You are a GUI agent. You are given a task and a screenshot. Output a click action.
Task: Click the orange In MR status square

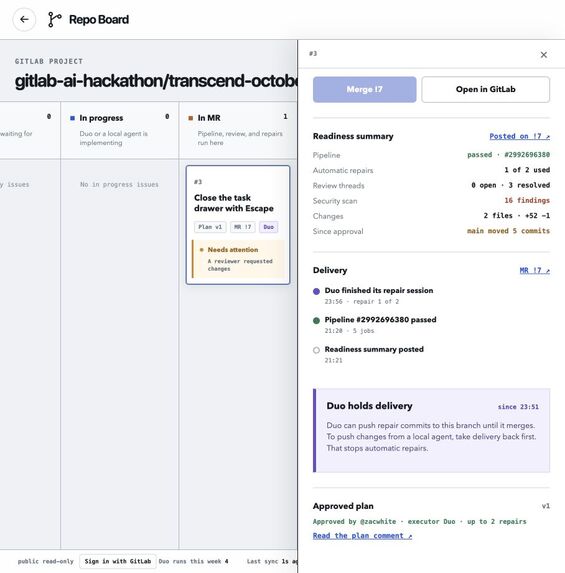point(190,118)
